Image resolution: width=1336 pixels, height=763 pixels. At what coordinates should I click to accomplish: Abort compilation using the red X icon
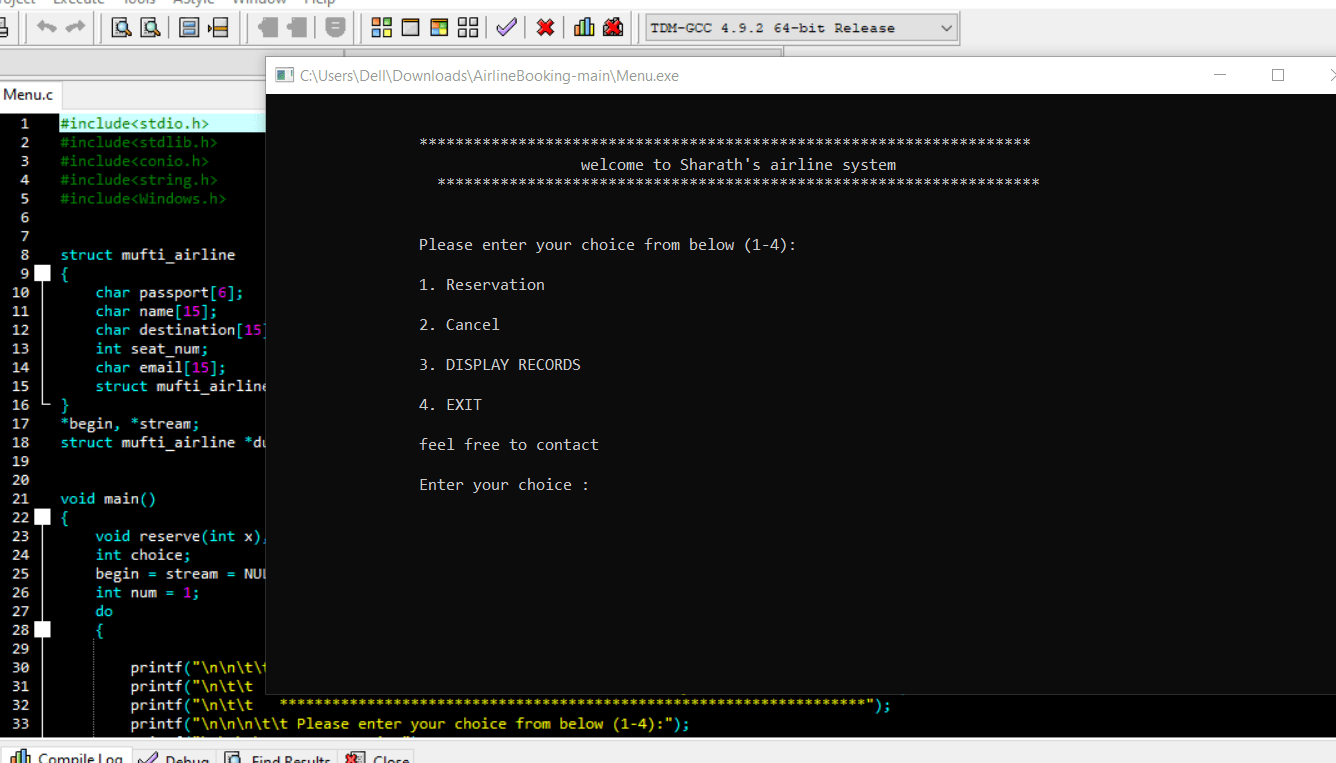point(544,27)
